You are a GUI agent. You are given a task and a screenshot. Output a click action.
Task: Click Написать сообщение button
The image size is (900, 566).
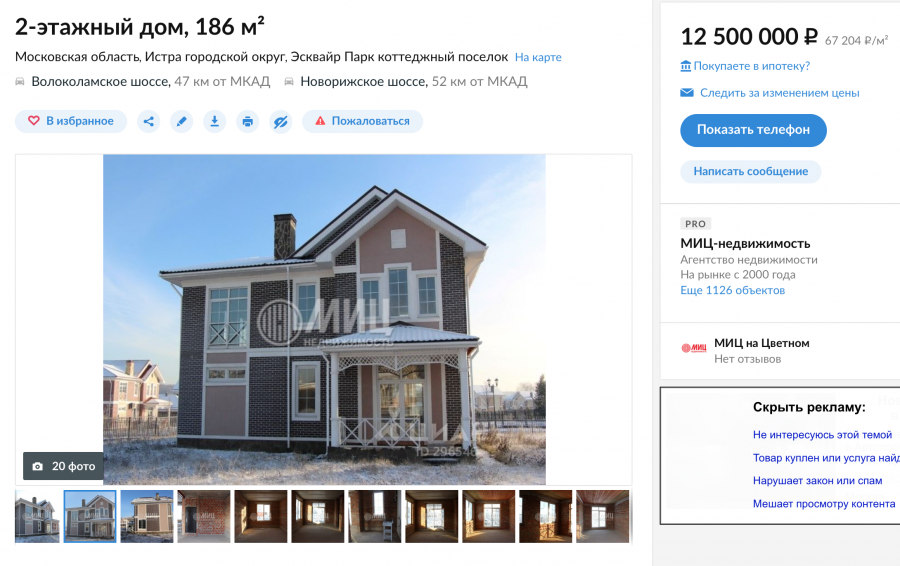750,171
